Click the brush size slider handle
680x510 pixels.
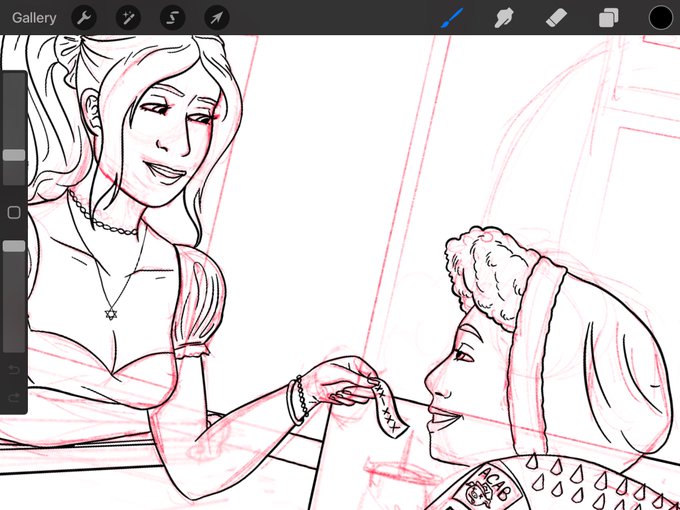[14, 155]
